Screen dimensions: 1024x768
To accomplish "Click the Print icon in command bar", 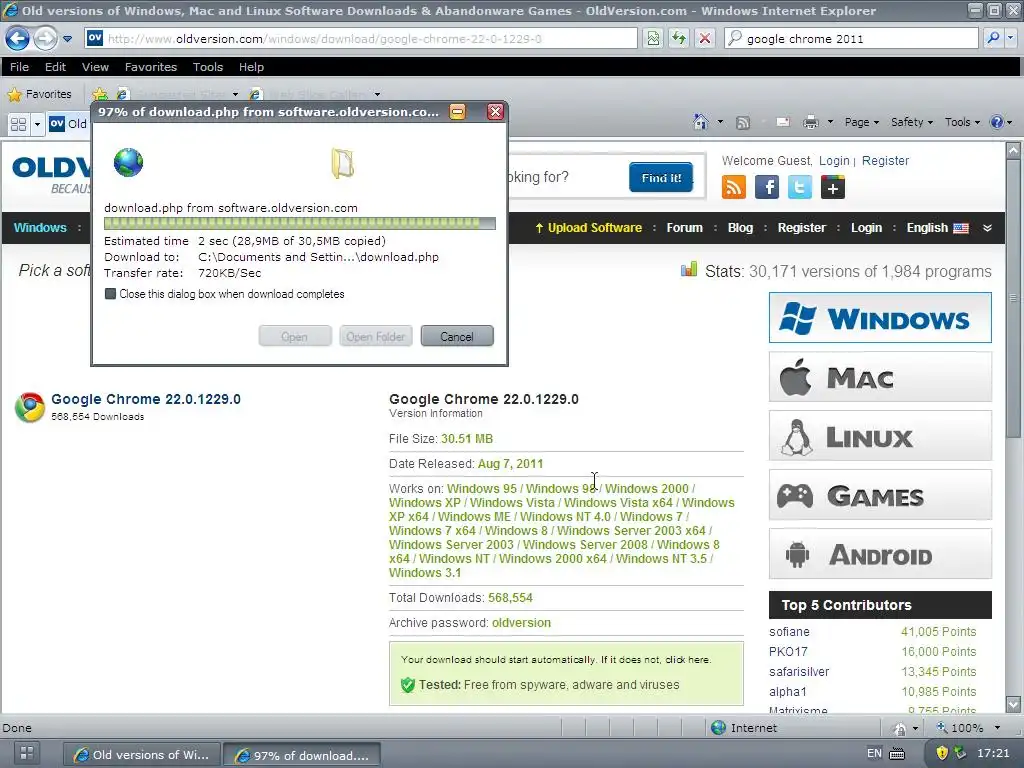I will pos(810,122).
